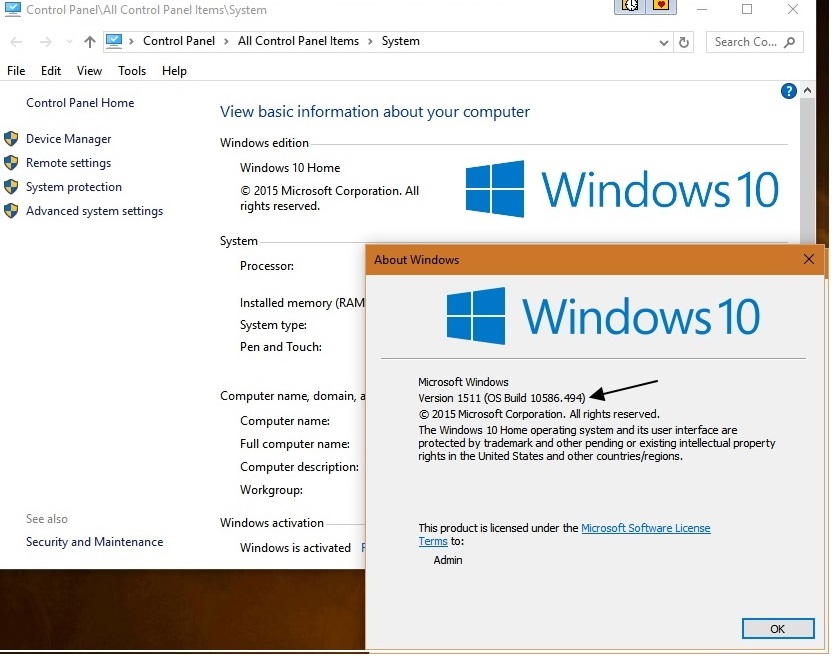Click the System window icon in title bar
The height and width of the screenshot is (659, 837).
pyautogui.click(x=12, y=9)
